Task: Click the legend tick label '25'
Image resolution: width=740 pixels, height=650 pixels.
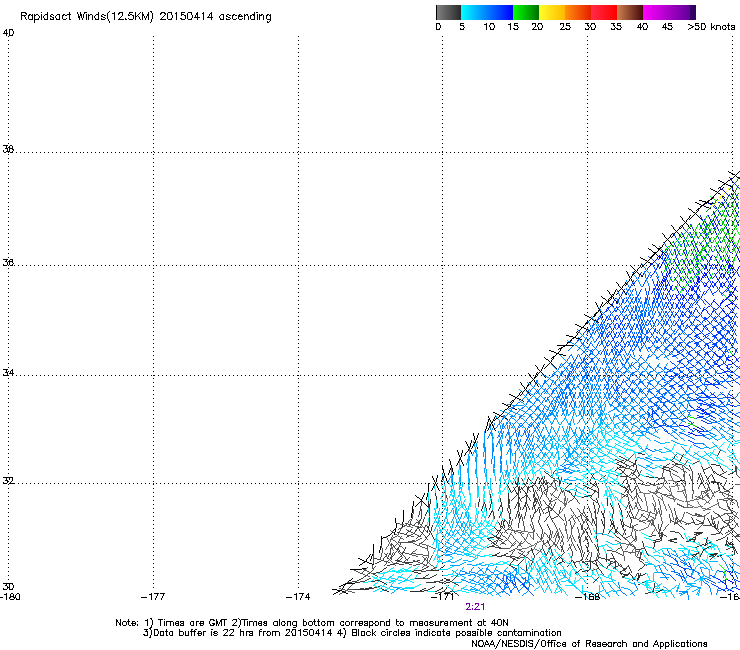Action: pyautogui.click(x=565, y=27)
